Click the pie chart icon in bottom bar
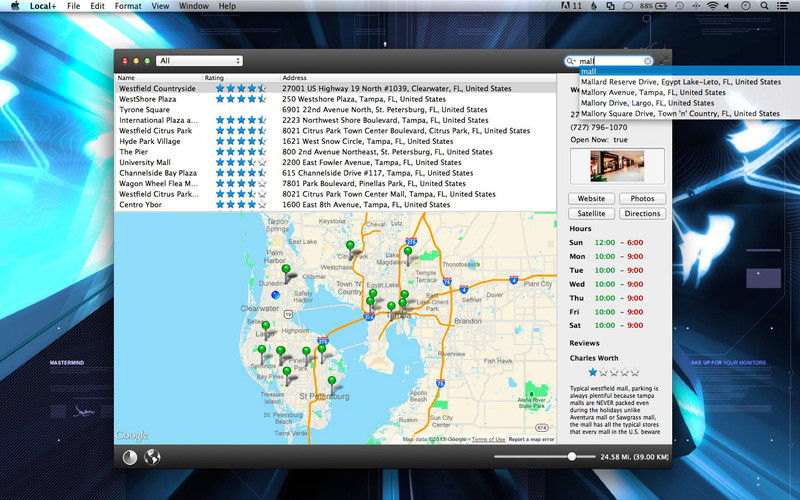Image resolution: width=800 pixels, height=500 pixels. 130,458
